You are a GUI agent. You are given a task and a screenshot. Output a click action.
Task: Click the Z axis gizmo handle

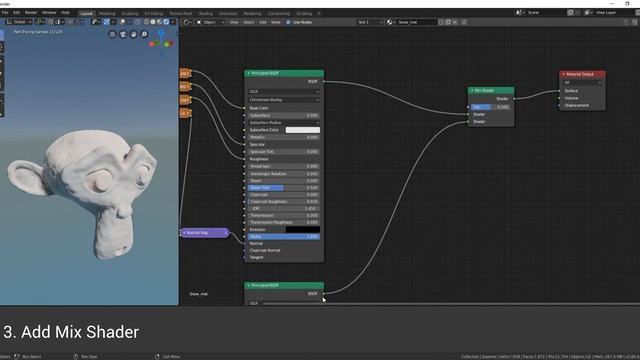(x=161, y=33)
